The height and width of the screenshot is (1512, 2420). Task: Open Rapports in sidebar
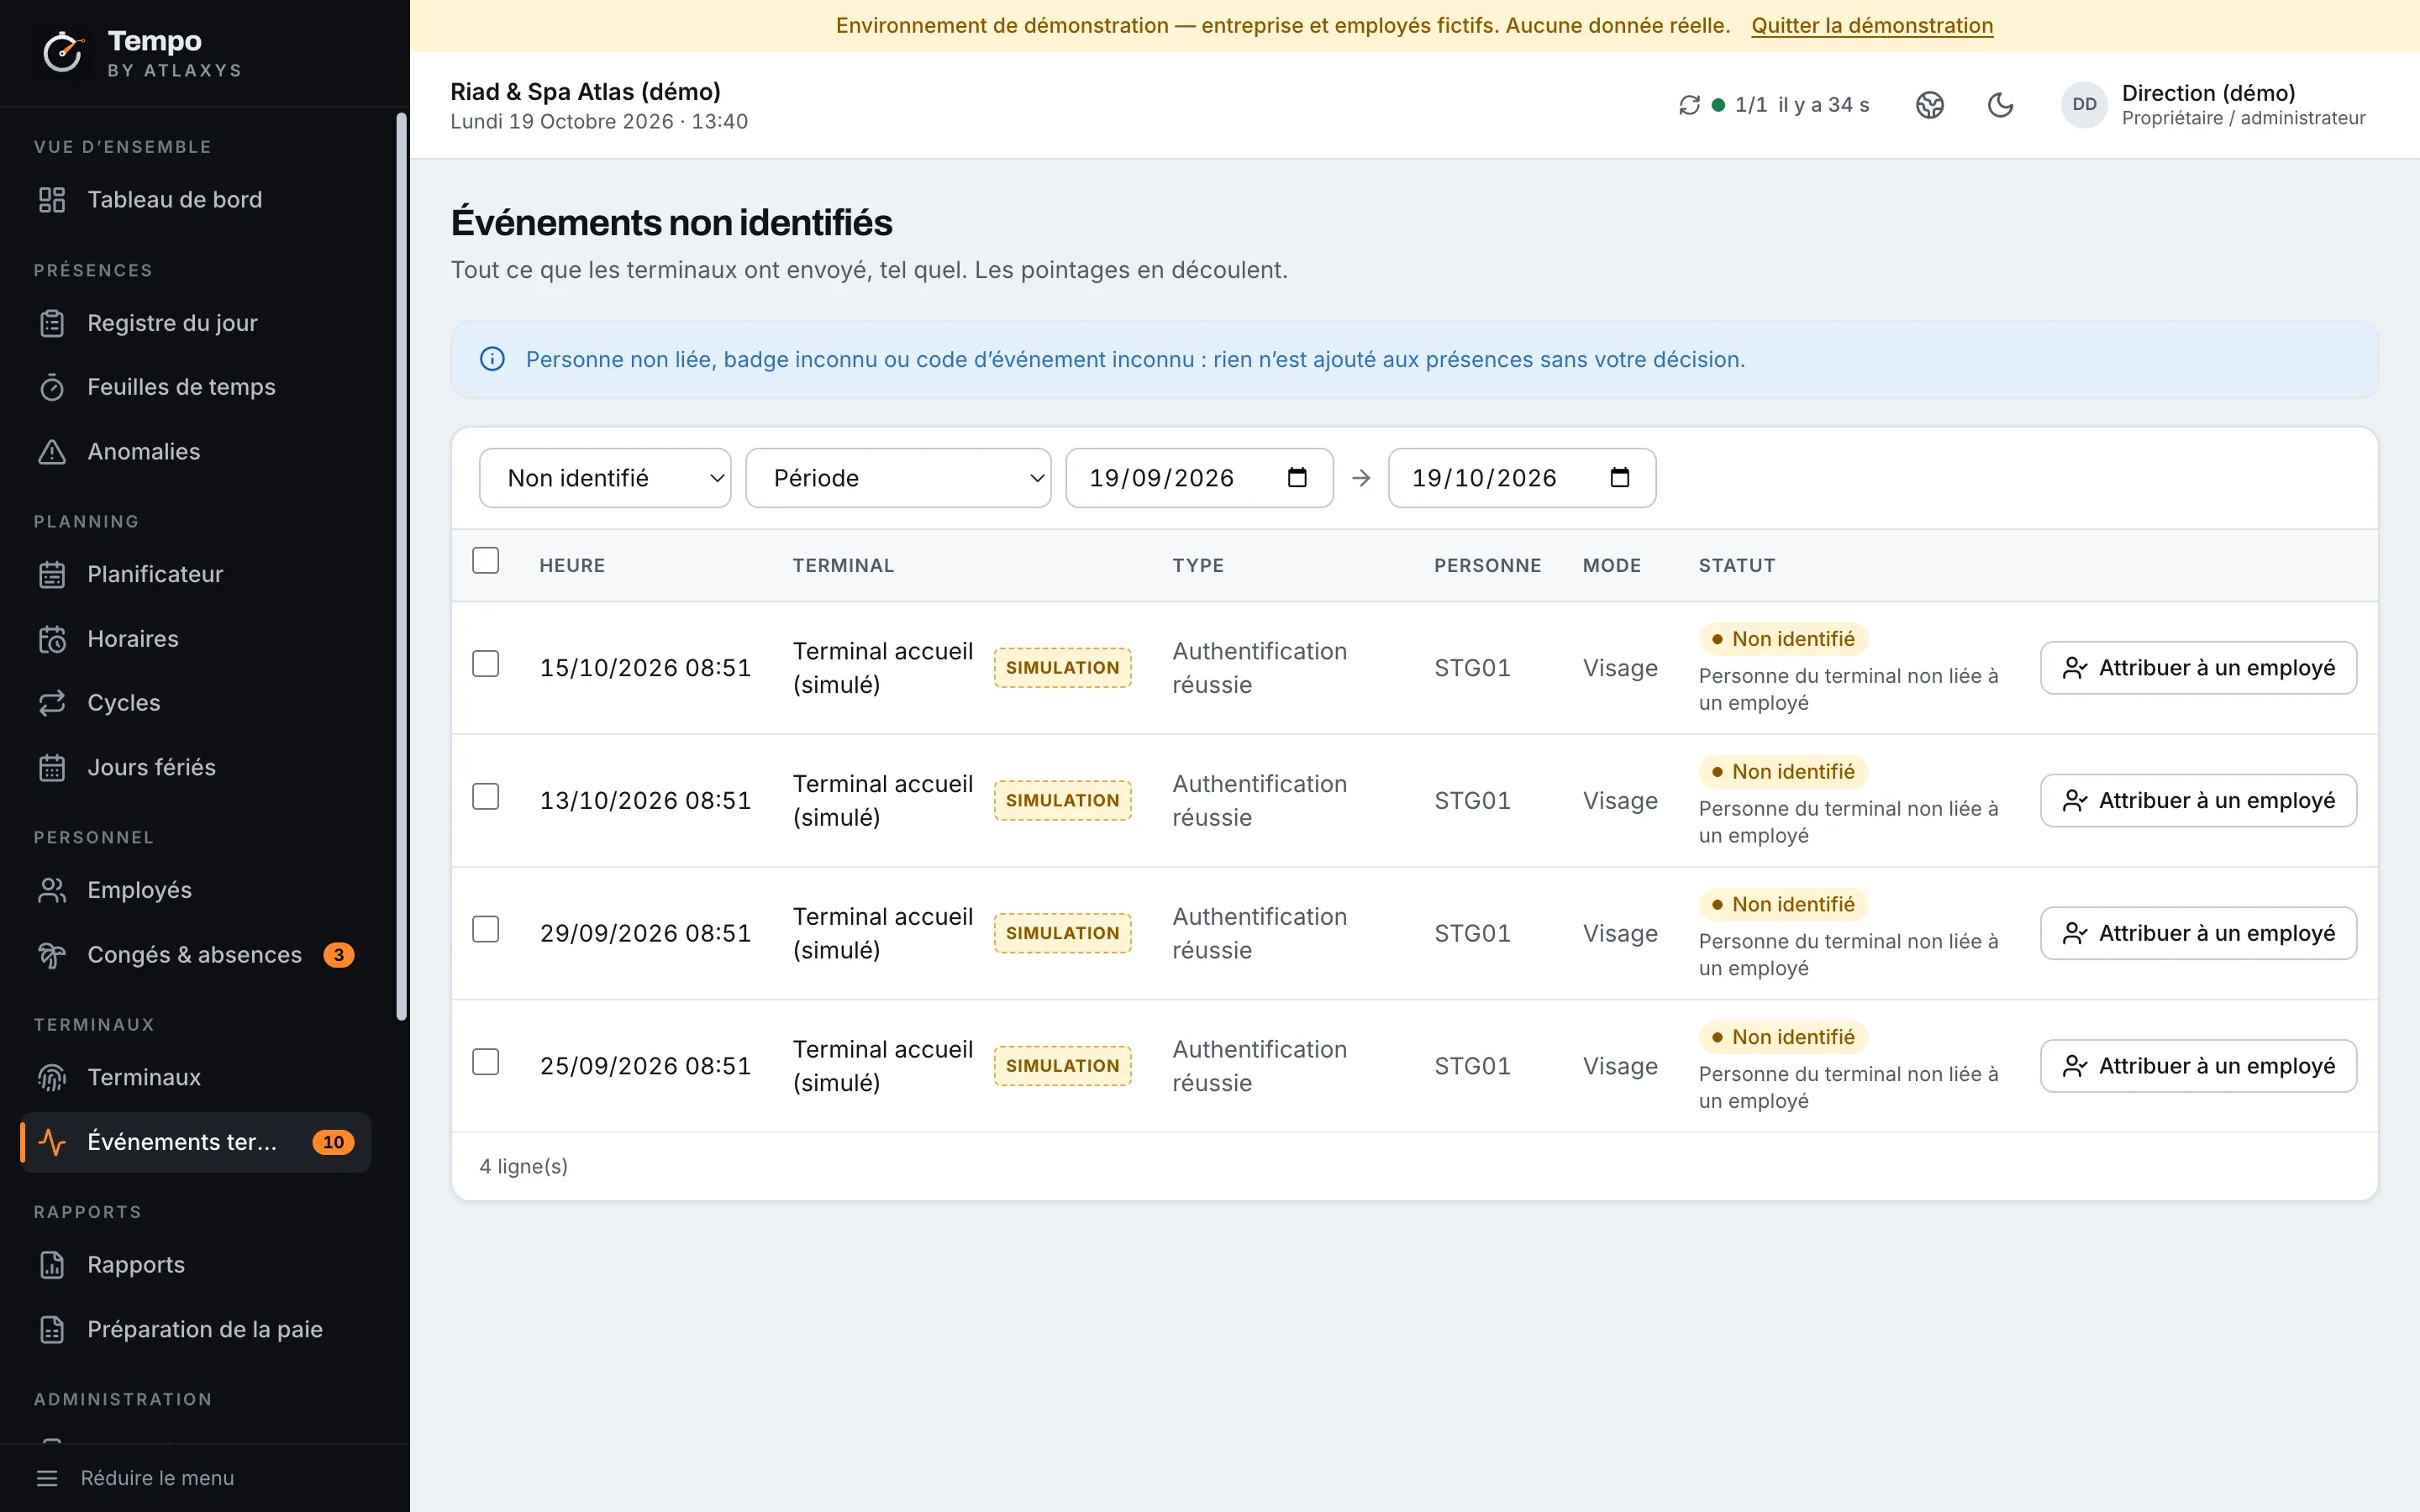click(195, 1265)
